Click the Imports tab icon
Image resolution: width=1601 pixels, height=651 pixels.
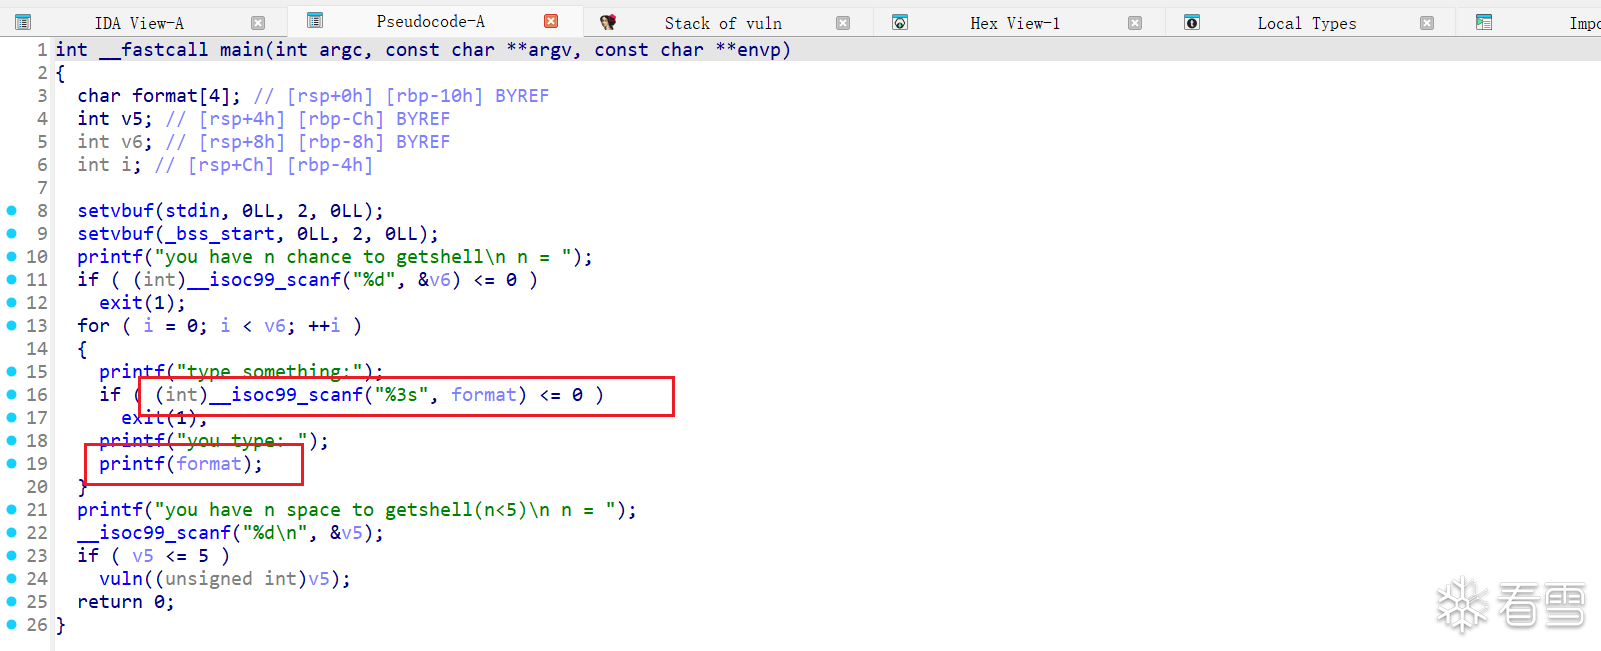pos(1484,22)
